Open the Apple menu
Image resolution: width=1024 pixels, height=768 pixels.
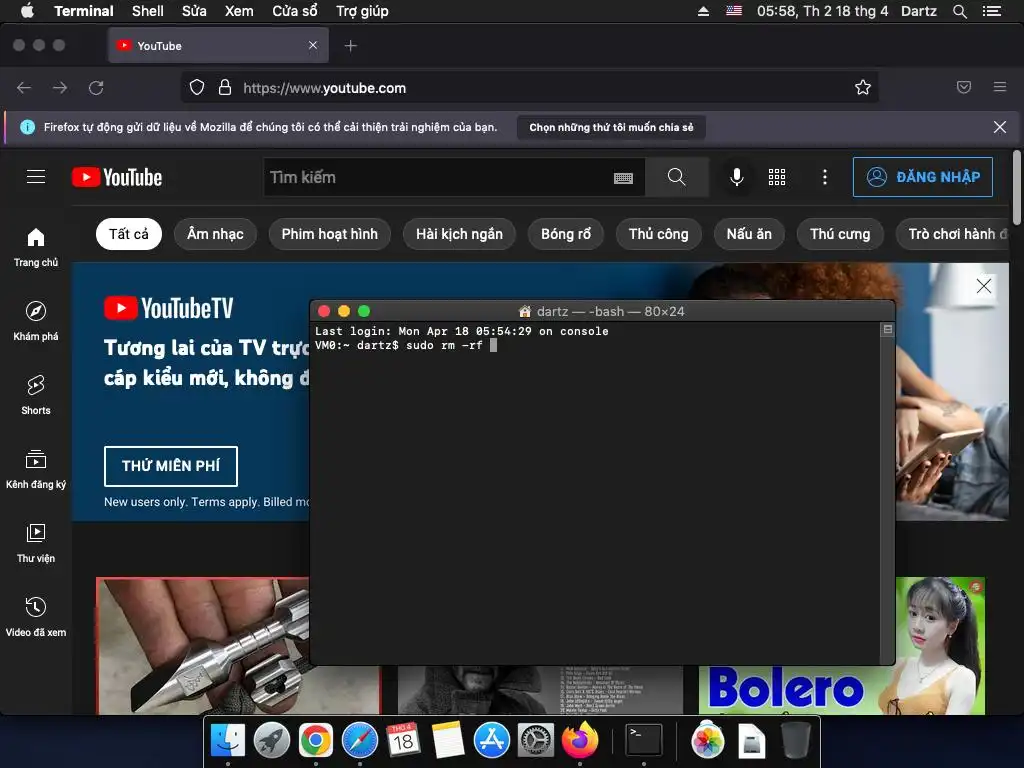(27, 11)
